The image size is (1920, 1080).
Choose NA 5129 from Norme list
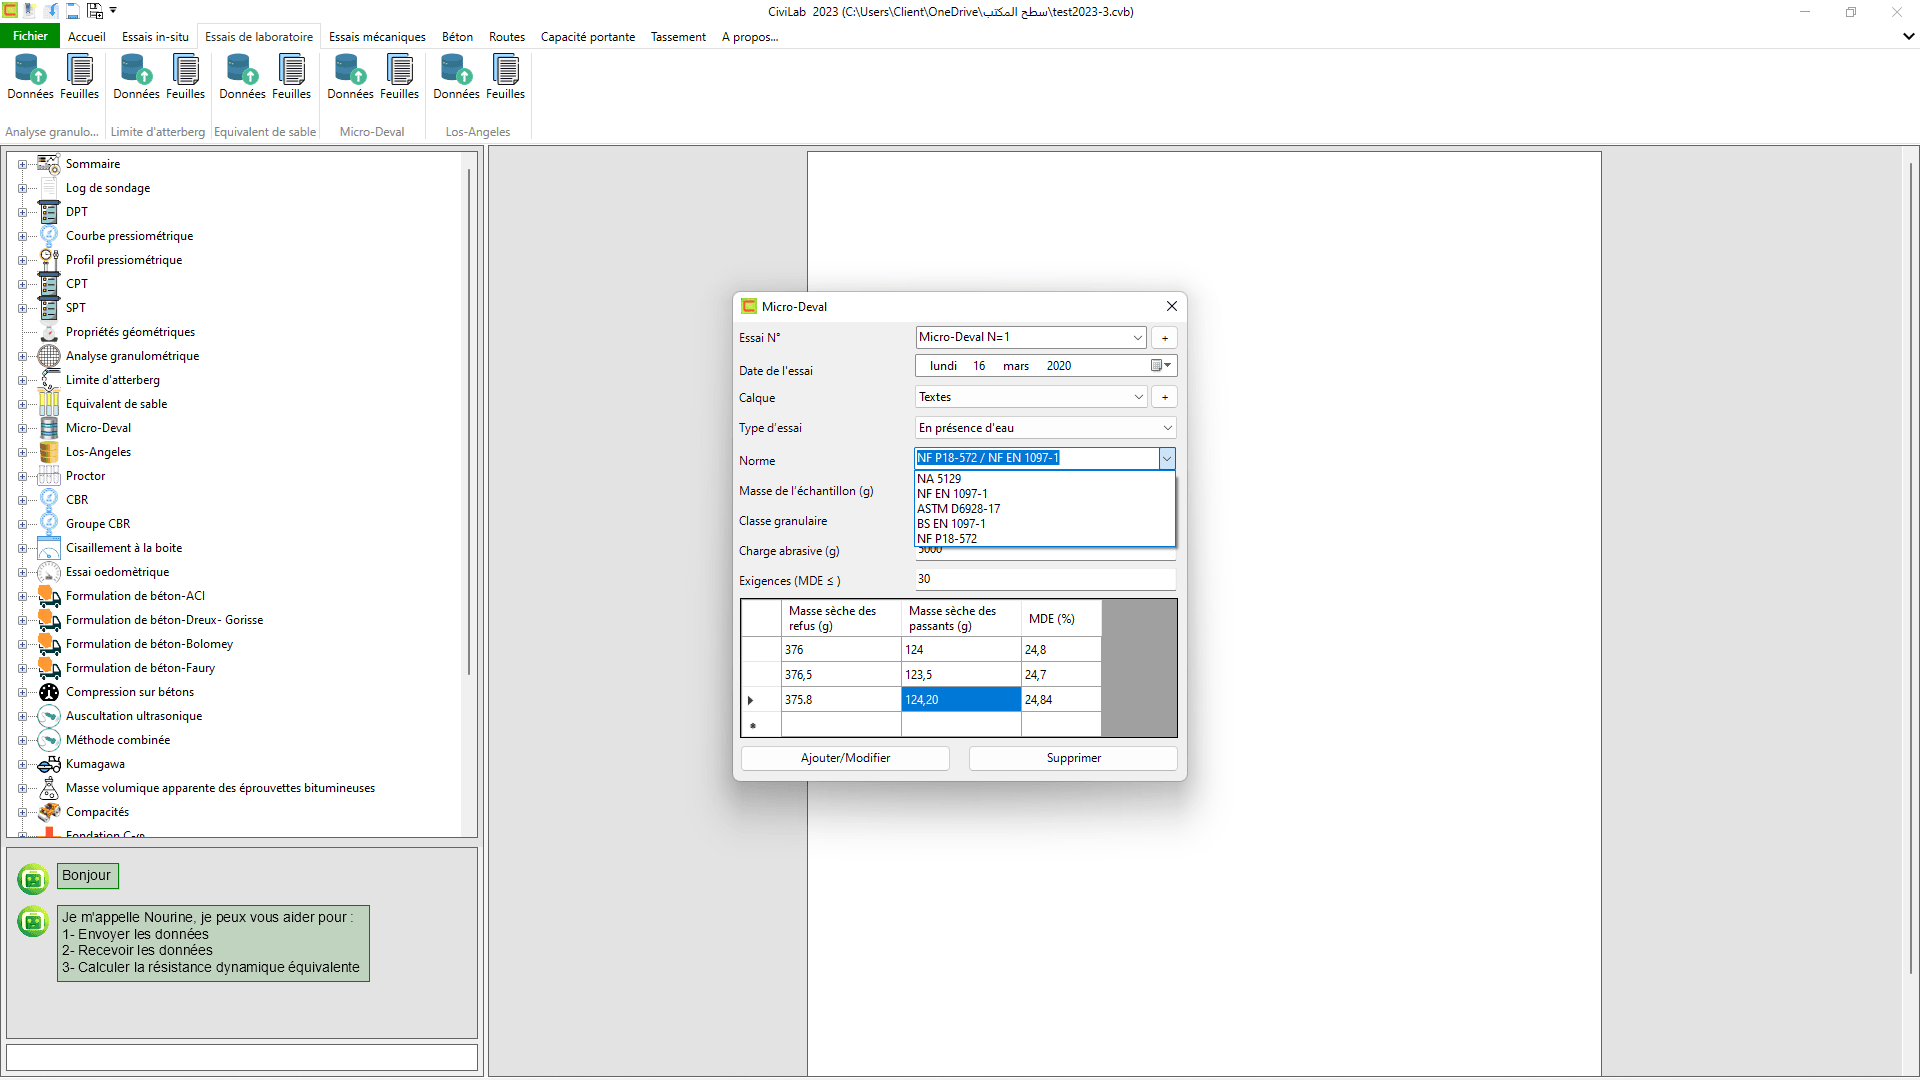1045,479
